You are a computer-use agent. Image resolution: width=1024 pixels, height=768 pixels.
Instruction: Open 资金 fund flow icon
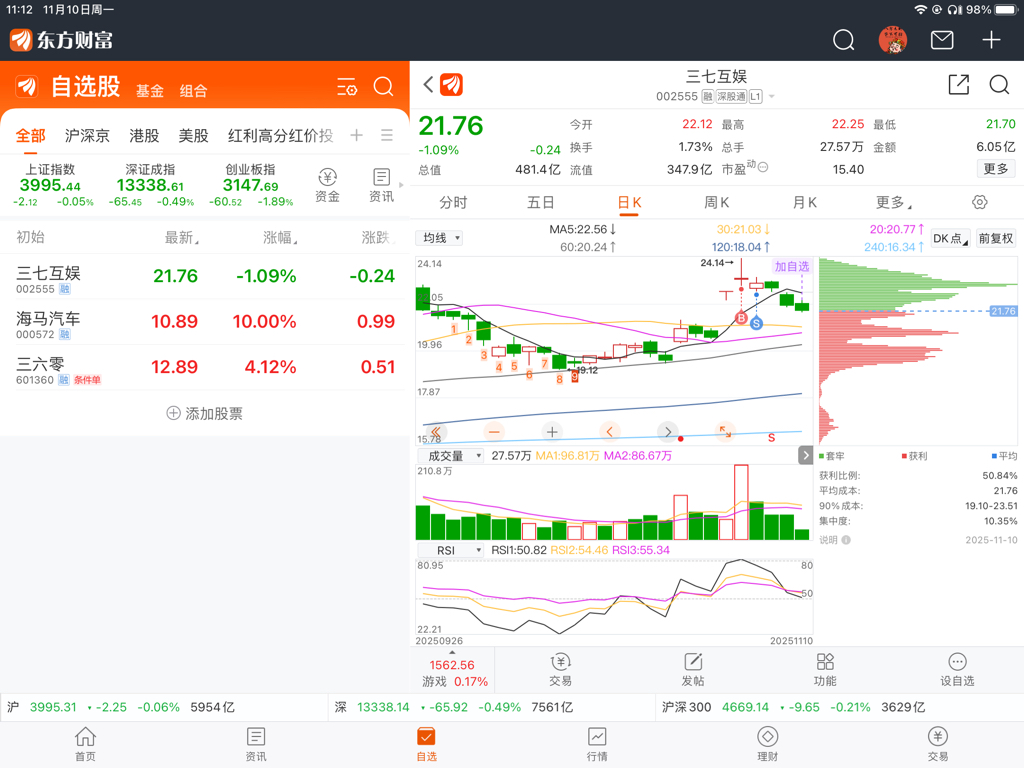click(x=327, y=185)
